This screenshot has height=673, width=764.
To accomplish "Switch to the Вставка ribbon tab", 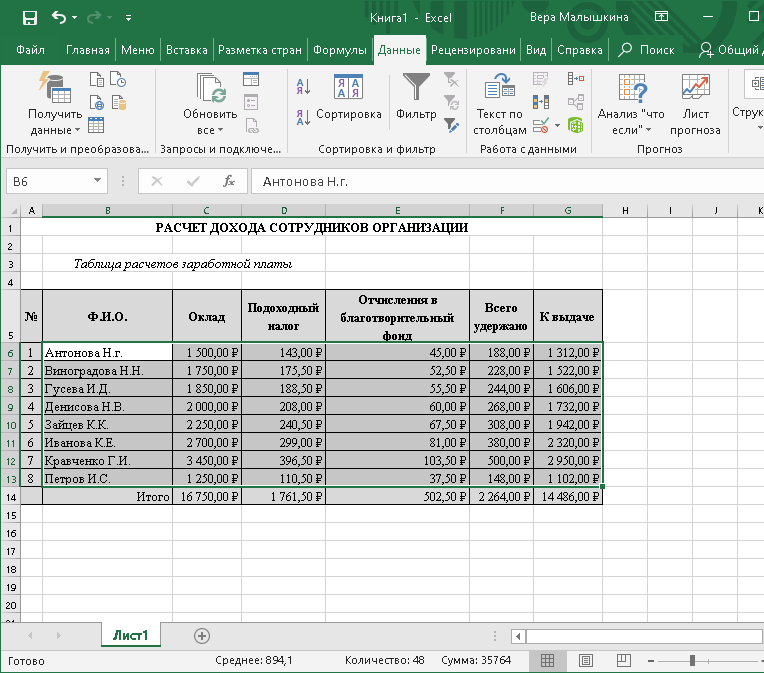I will pyautogui.click(x=186, y=50).
